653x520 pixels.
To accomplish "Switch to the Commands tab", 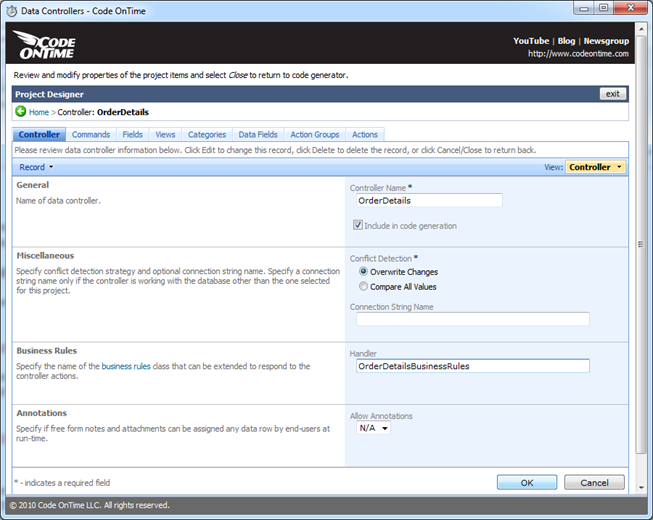I will [x=91, y=134].
